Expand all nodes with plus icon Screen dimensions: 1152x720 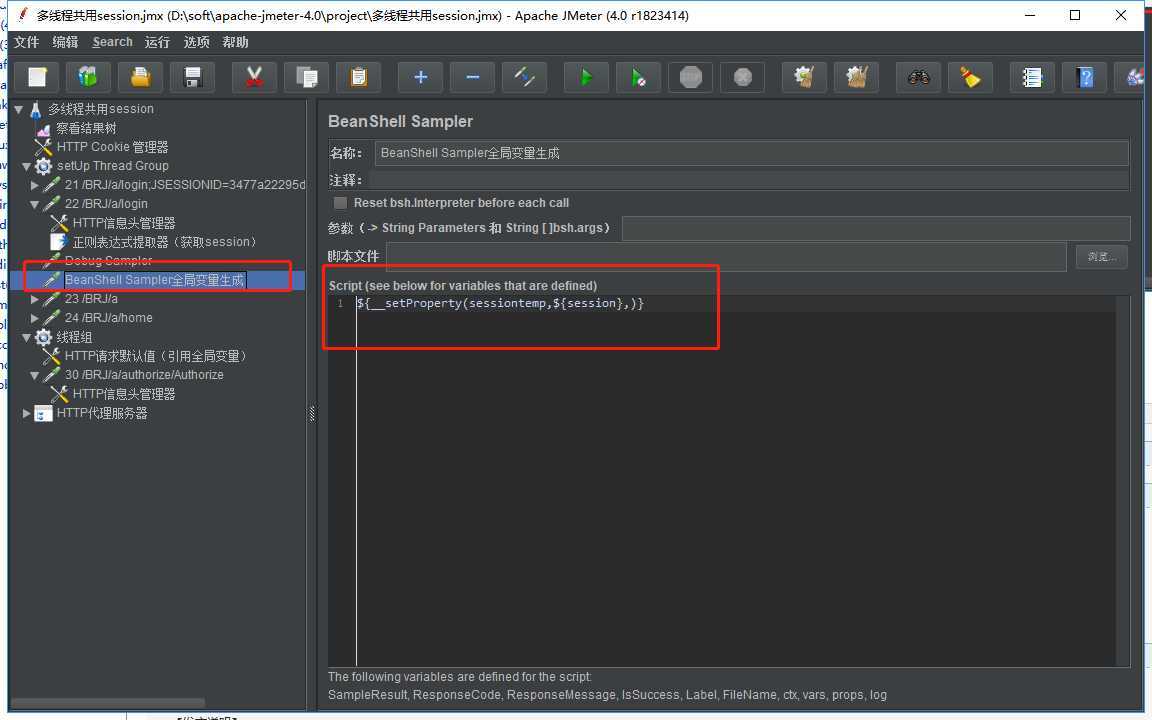tap(420, 77)
